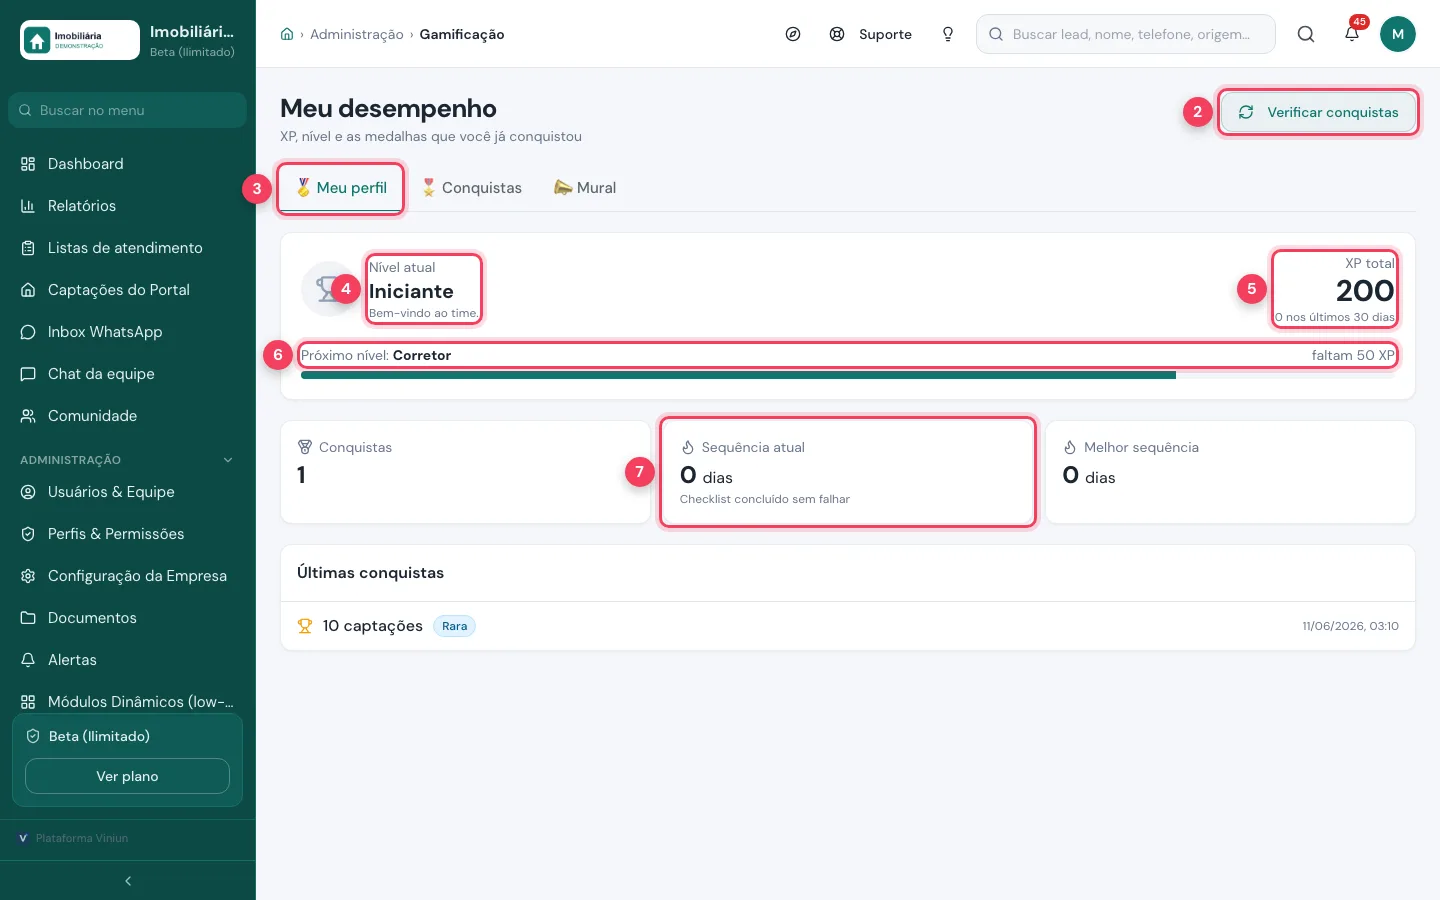The height and width of the screenshot is (900, 1440).
Task: Click 'faltam 50 XP' text
Action: 1353,355
